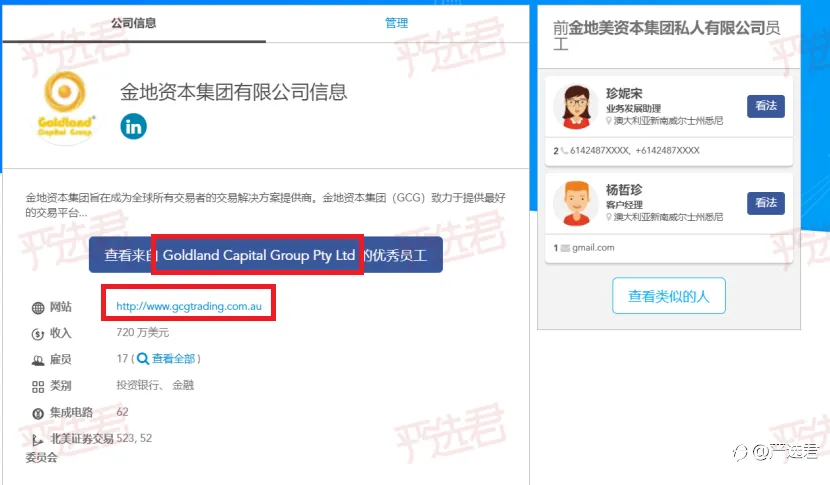Select the revenue value 720 万美元
The image size is (830, 485).
tap(143, 333)
